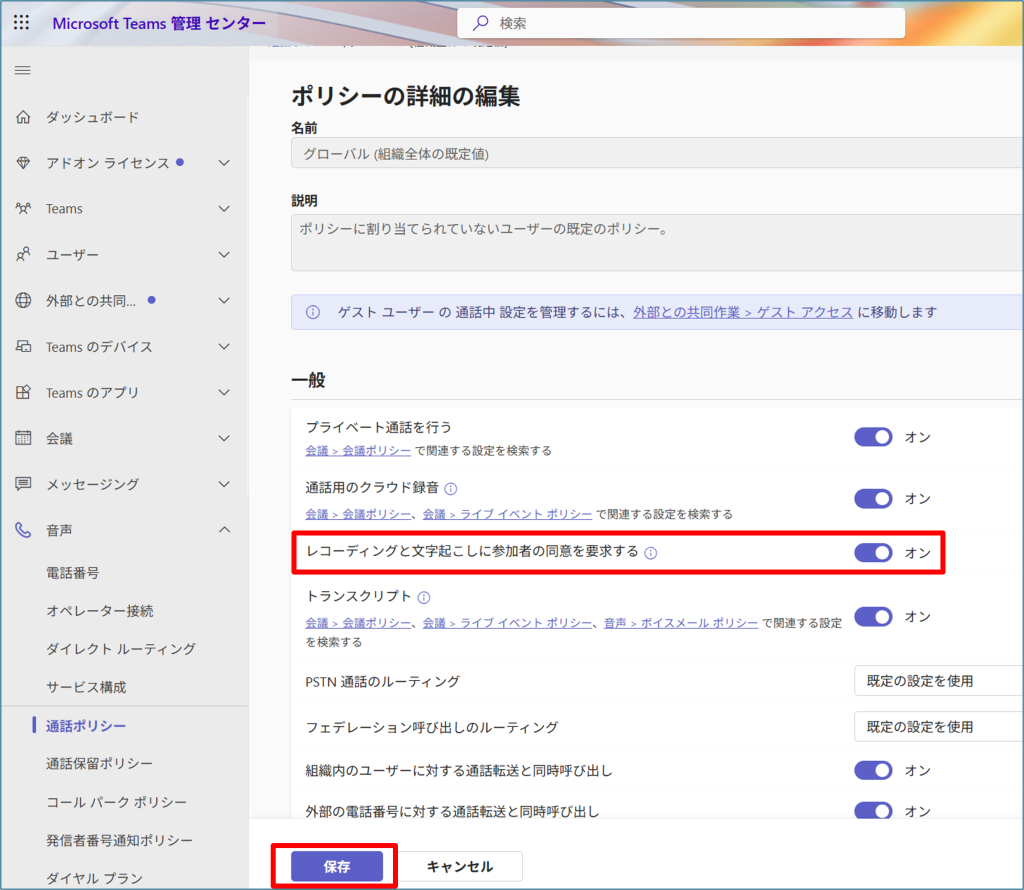
Task: Collapse the 音声 section chevron
Action: pyautogui.click(x=224, y=530)
